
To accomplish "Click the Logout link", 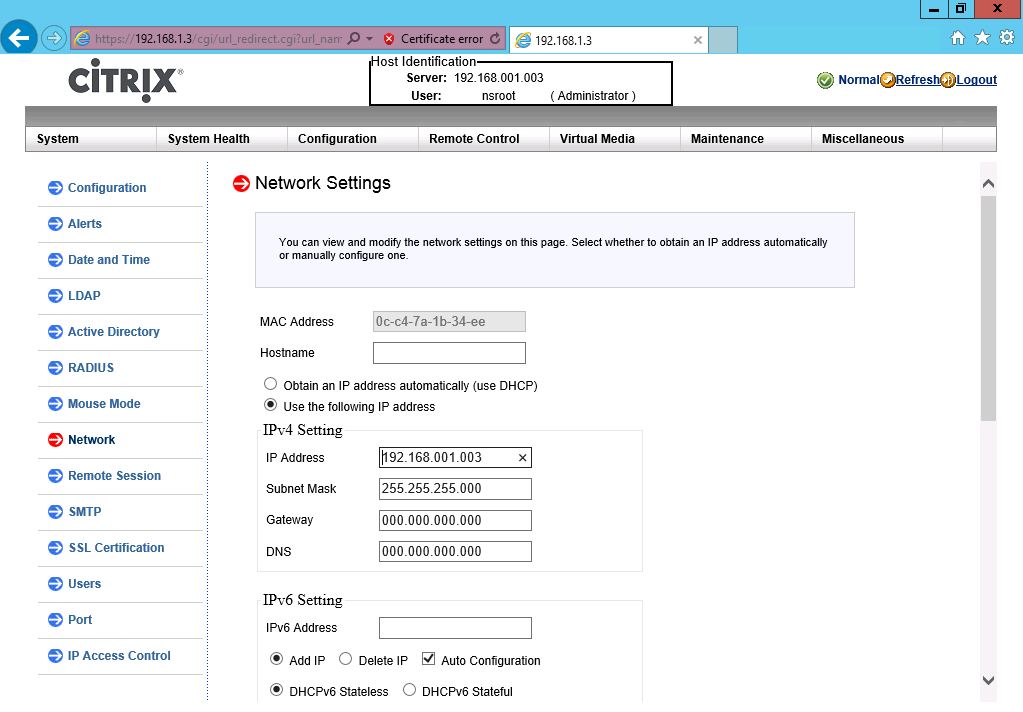I will point(977,80).
